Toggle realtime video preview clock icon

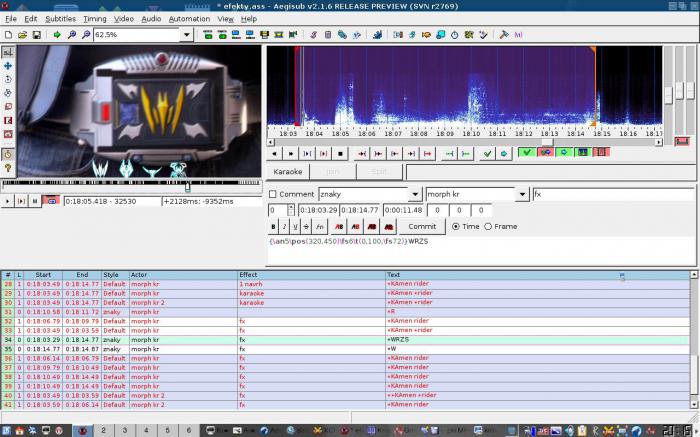tap(8, 154)
